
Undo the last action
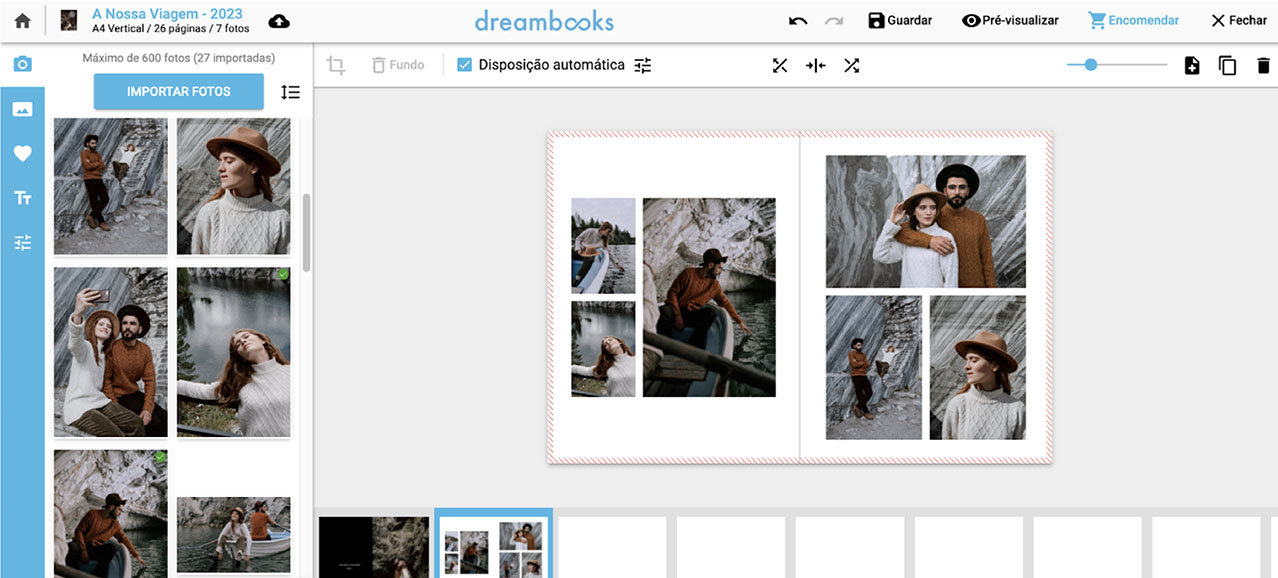(x=797, y=21)
